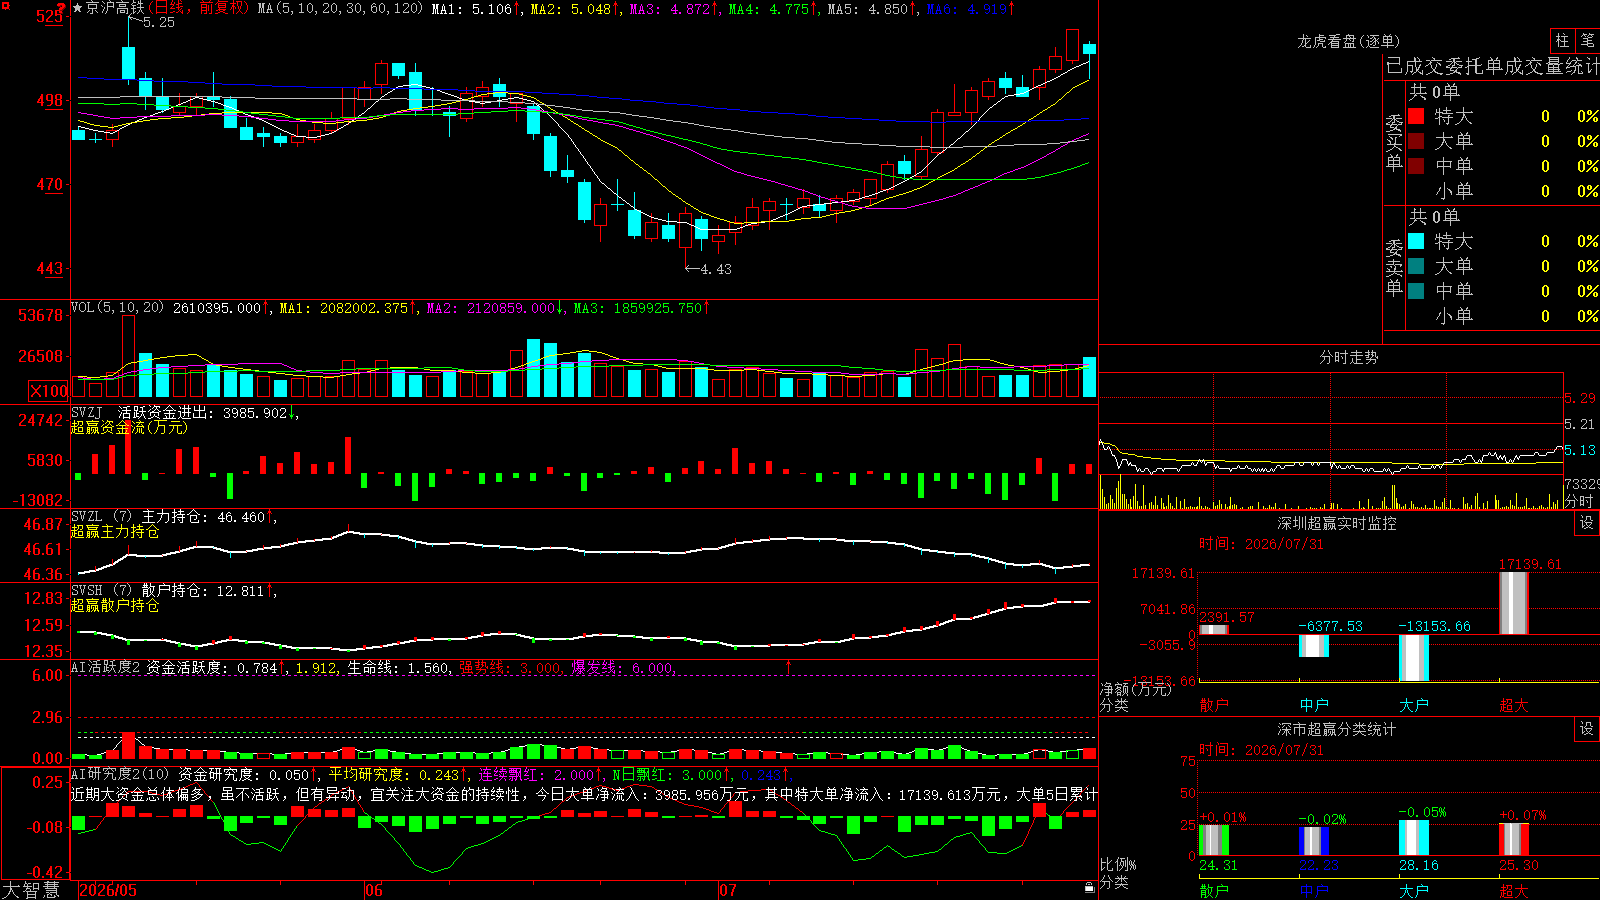Click the 超赢散户持仓 label

(115, 605)
